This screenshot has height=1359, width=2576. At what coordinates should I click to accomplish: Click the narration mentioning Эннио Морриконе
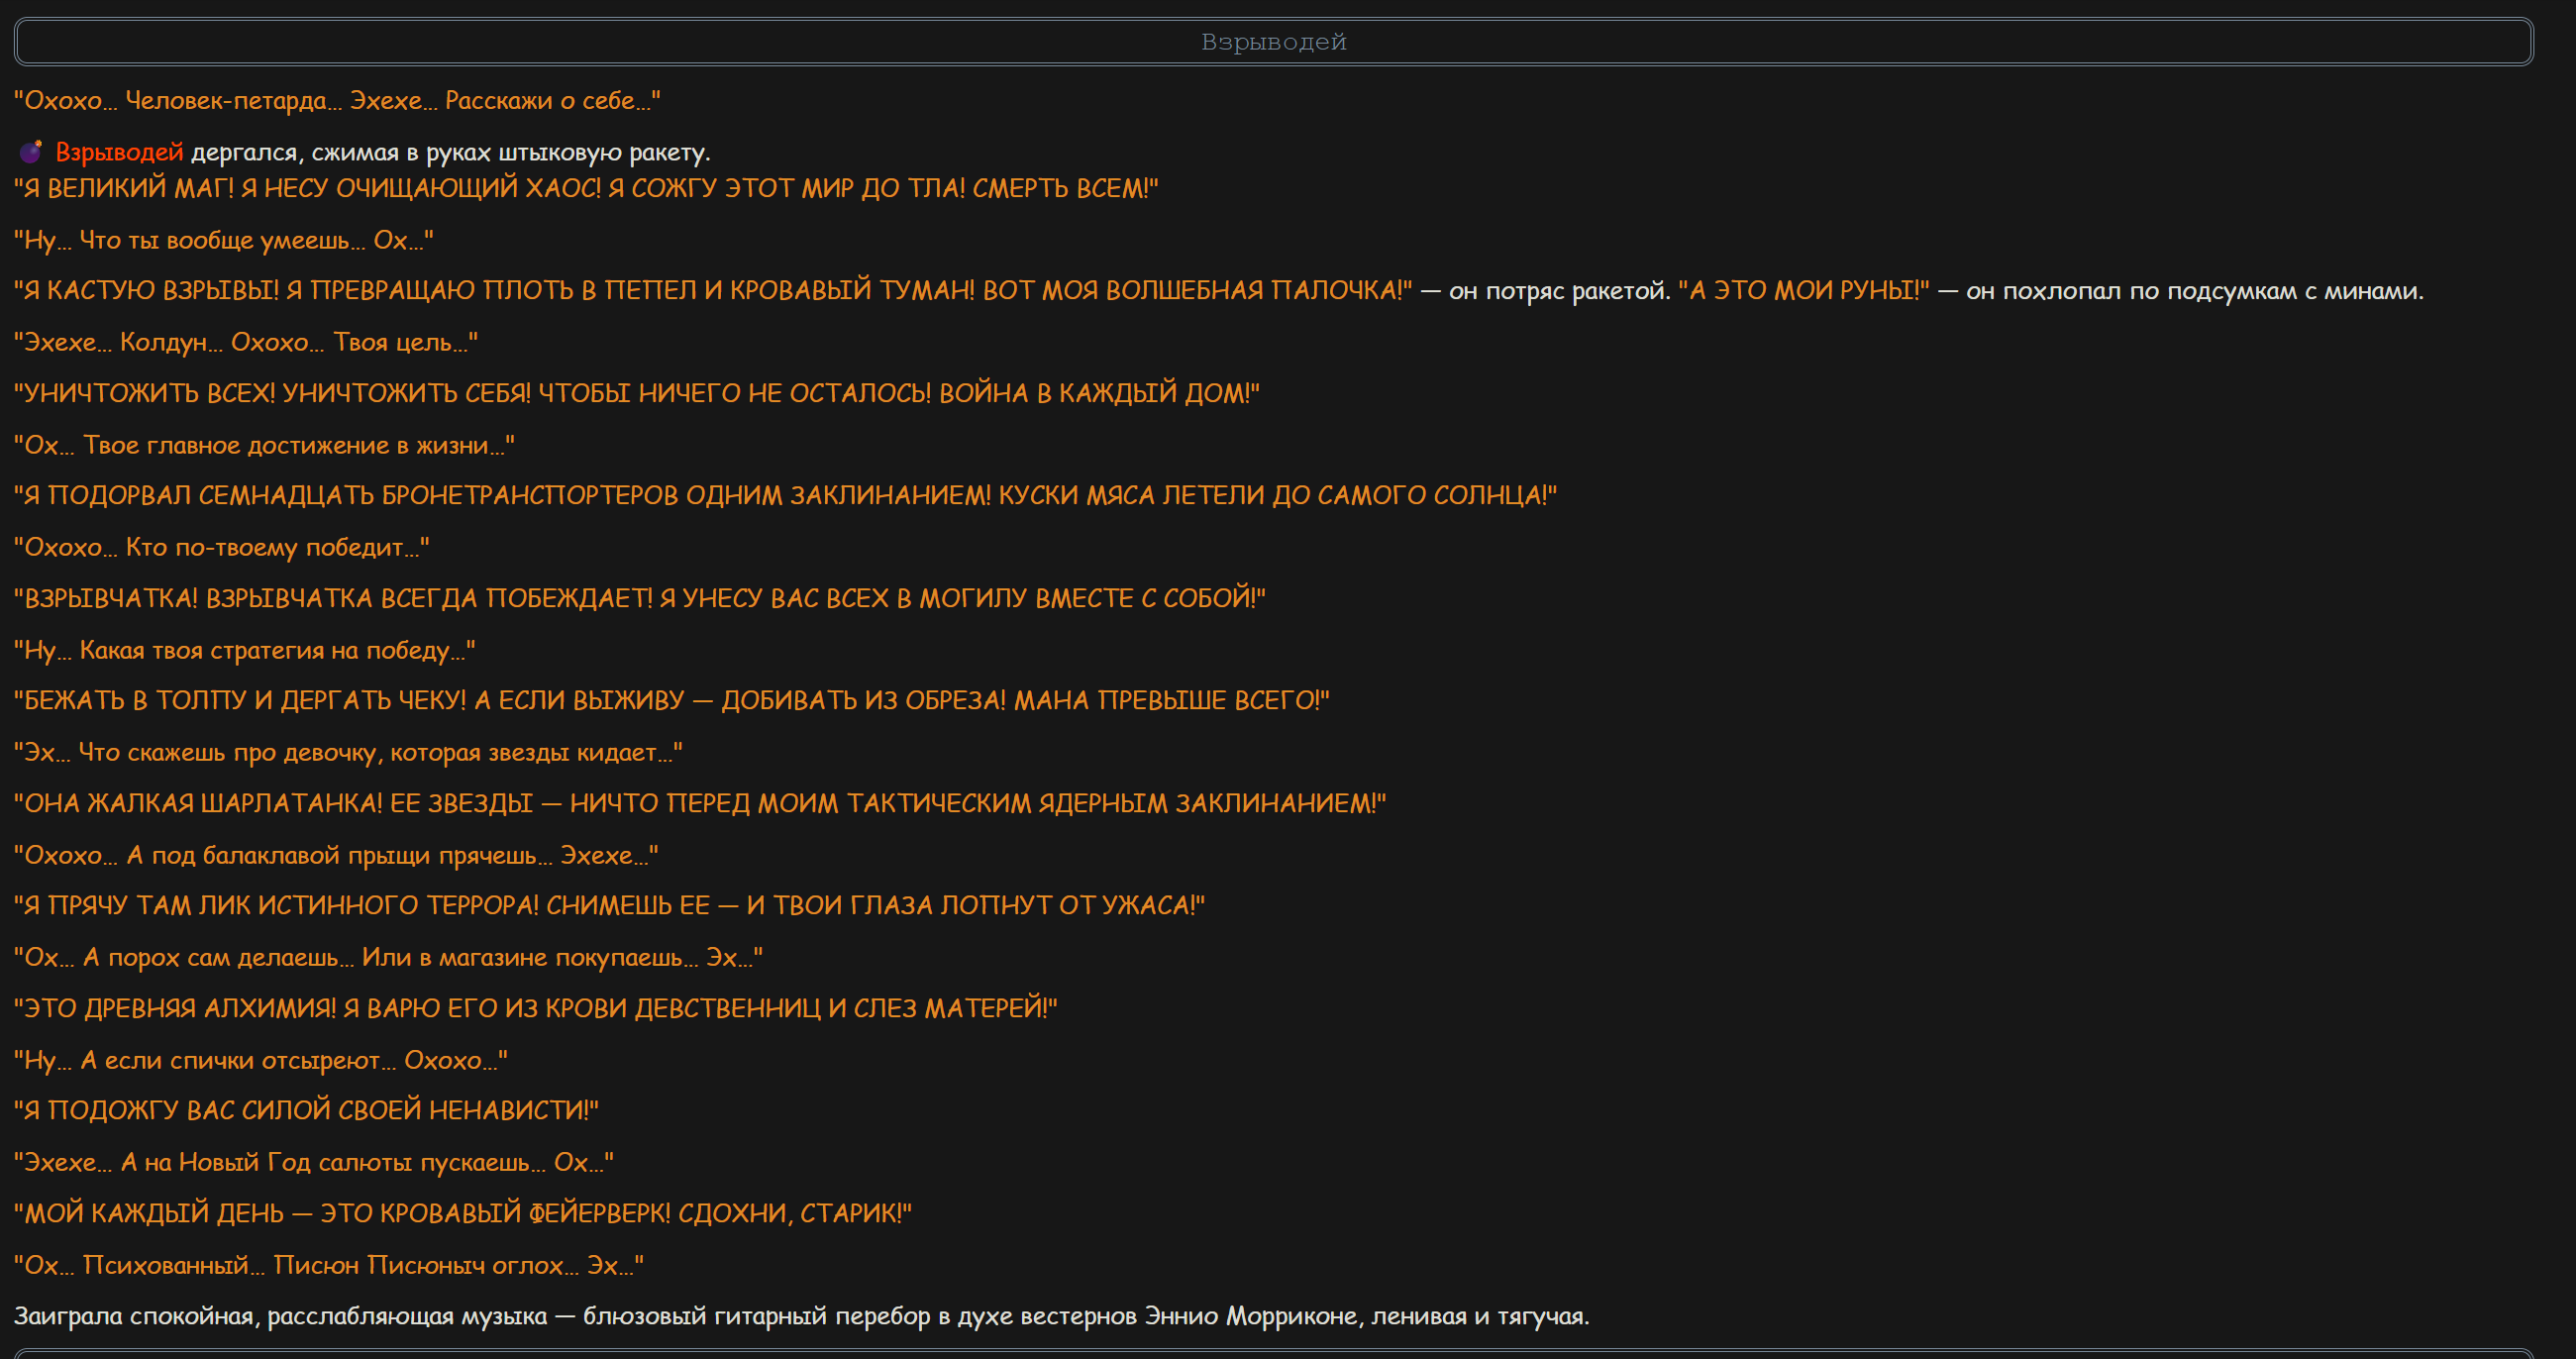tap(801, 1316)
